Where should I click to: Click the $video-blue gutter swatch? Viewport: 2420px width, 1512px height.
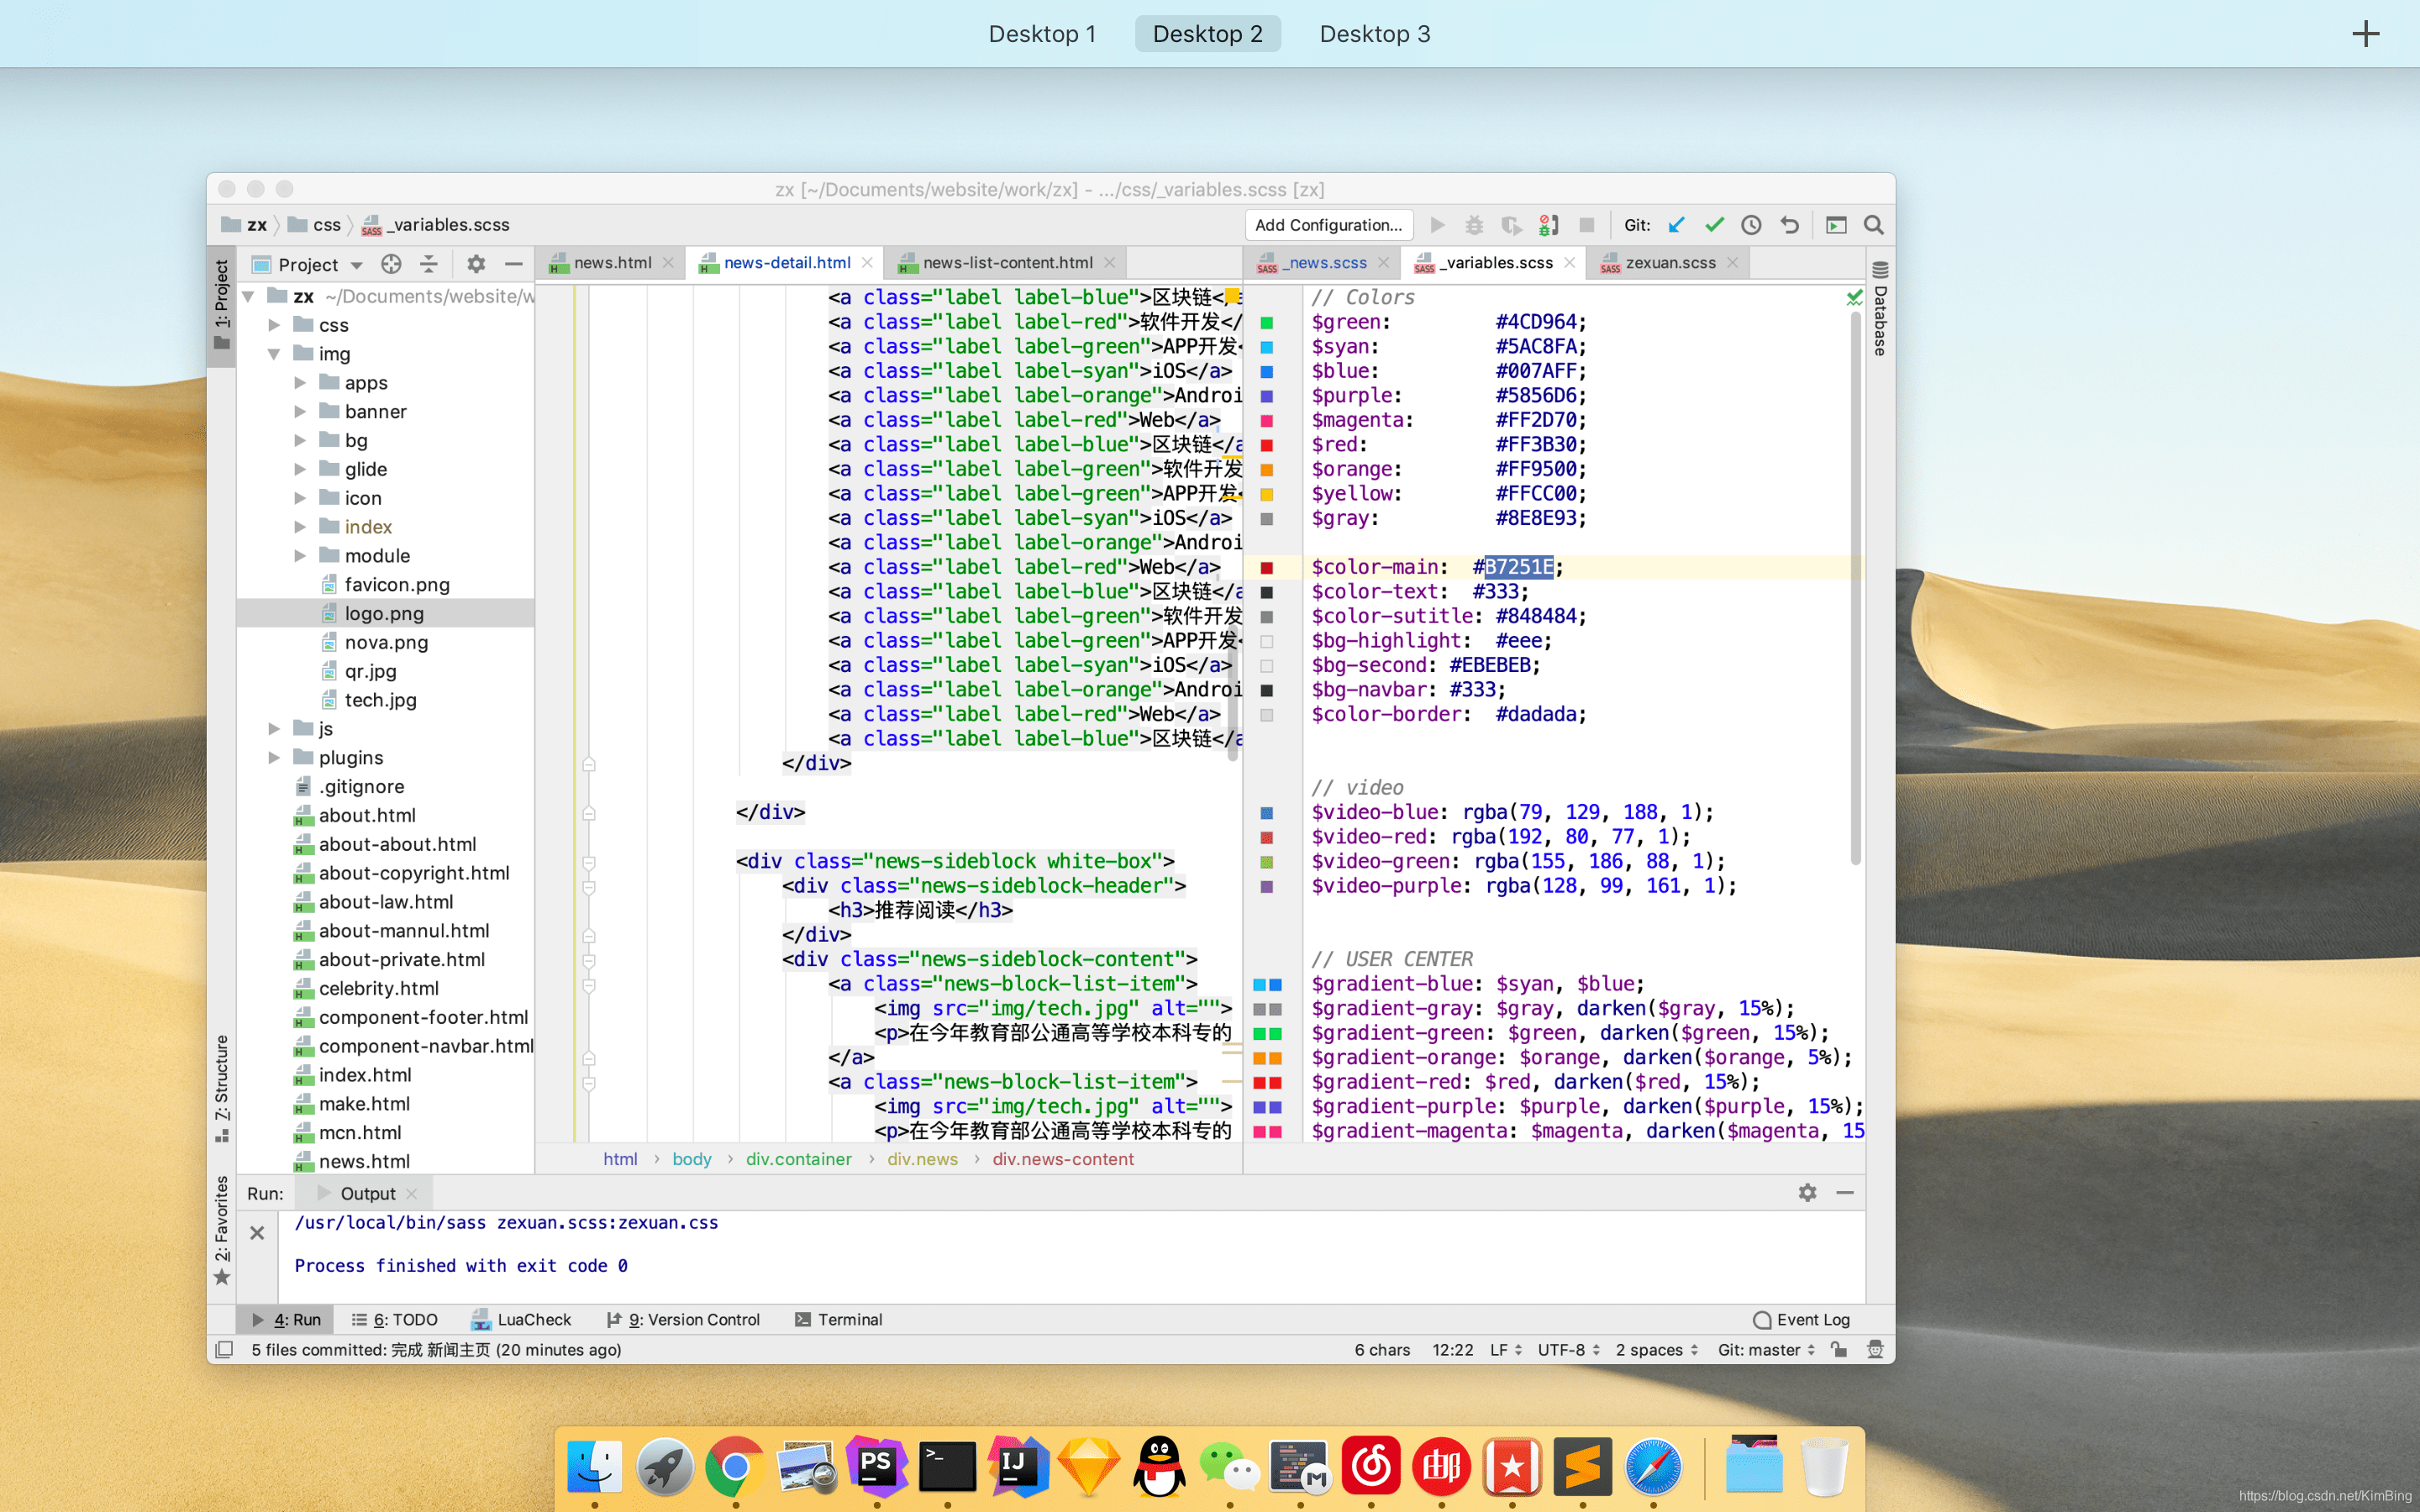(1266, 813)
